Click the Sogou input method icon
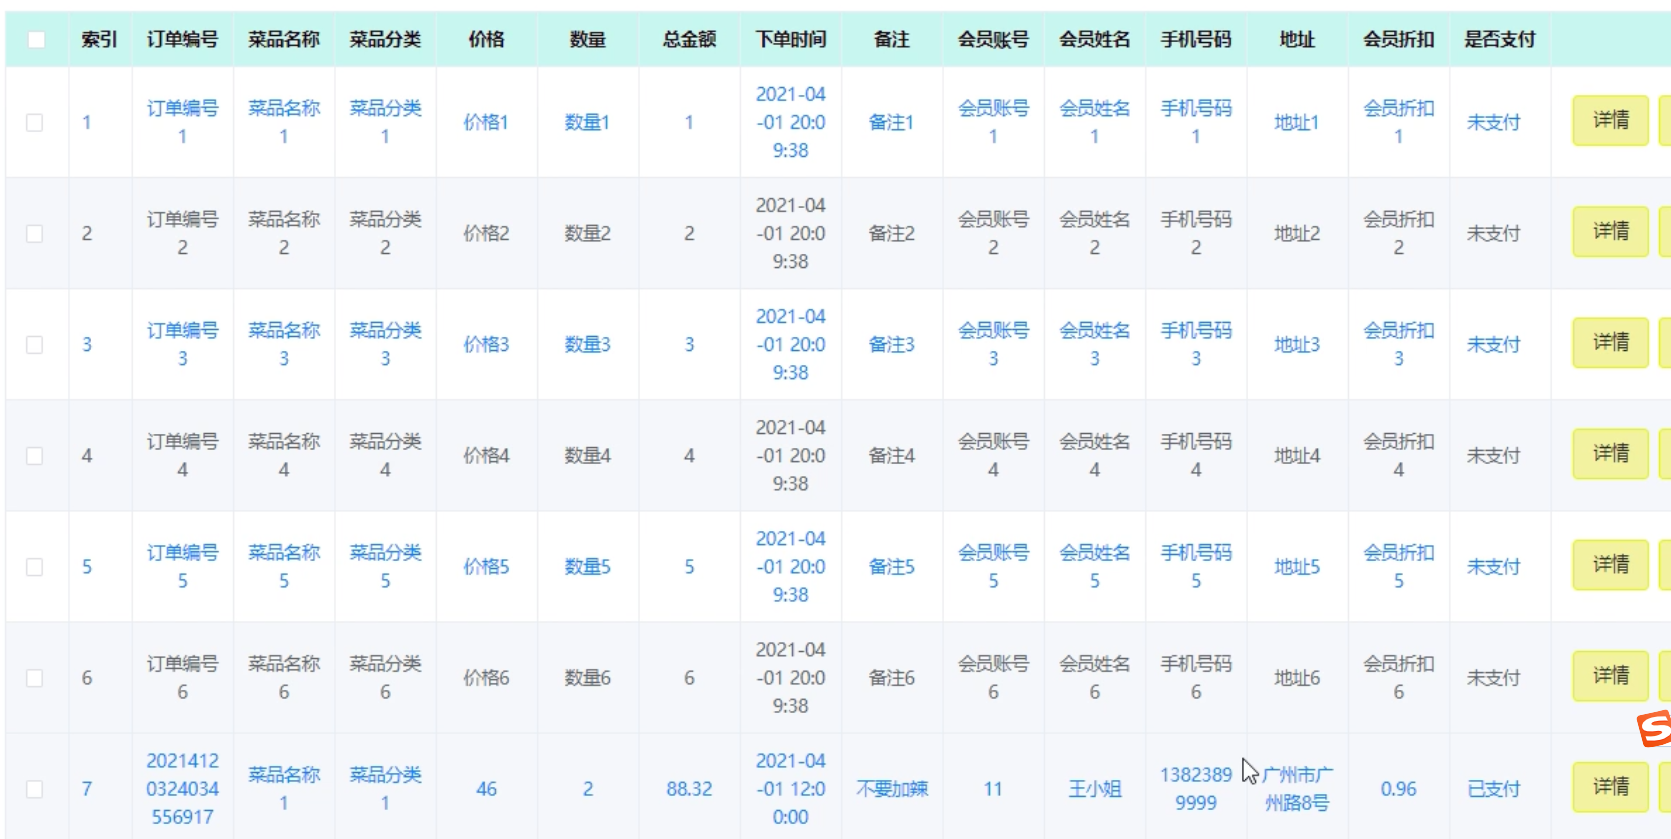1671x839 pixels. [x=1654, y=728]
